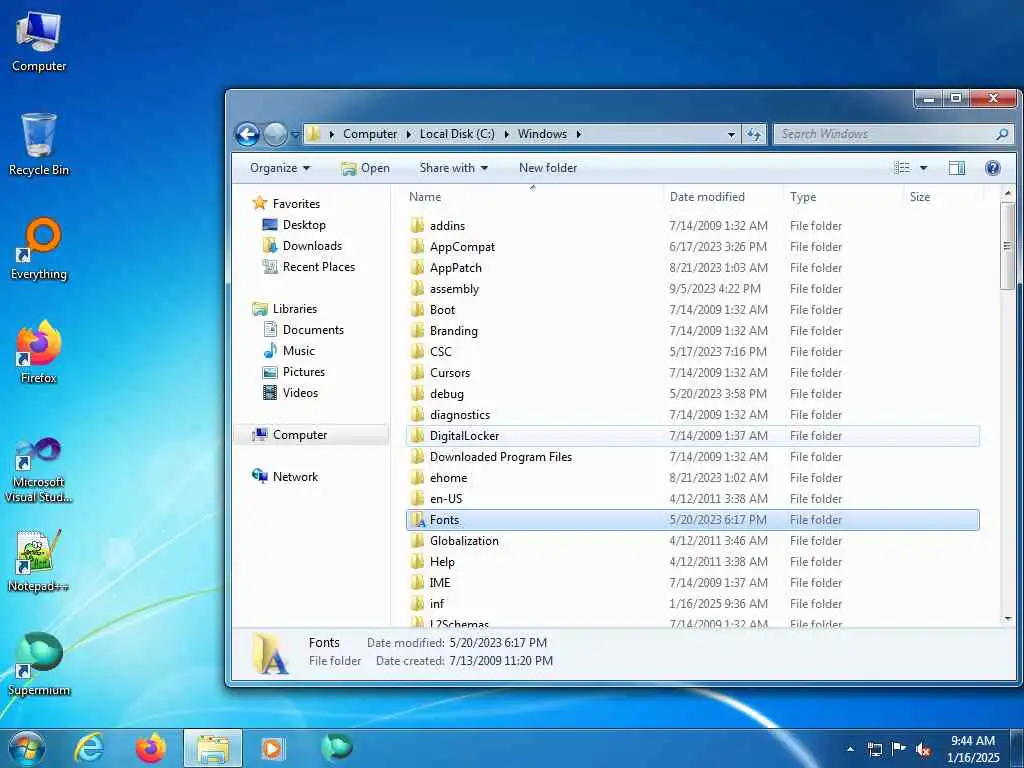
Task: Show hidden tray icons arrow
Action: 850,750
